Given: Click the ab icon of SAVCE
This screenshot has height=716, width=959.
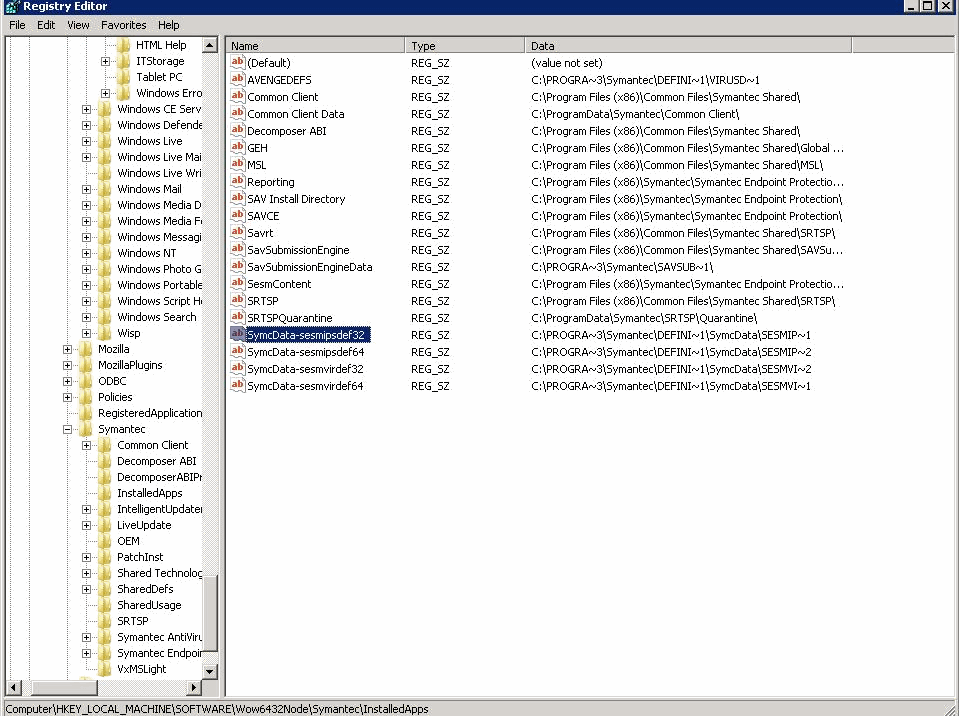Looking at the screenshot, I should click(x=237, y=216).
